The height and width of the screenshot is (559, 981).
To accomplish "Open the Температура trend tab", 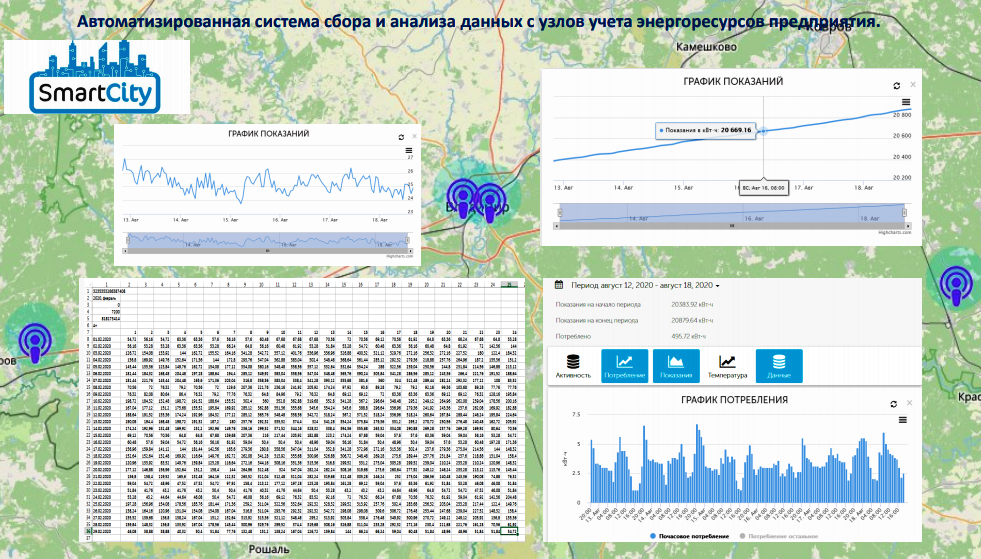I will pos(727,366).
